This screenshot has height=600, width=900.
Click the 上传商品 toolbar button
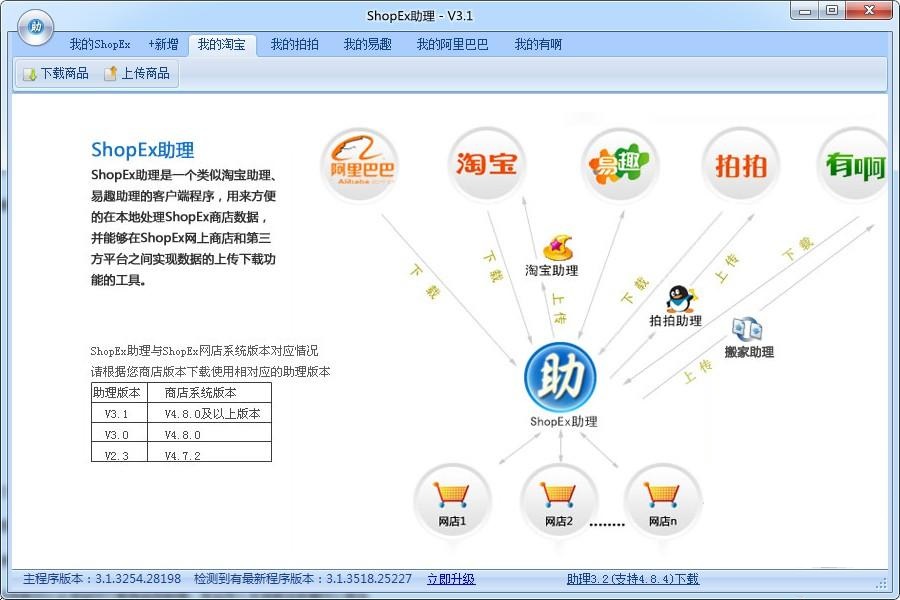click(x=140, y=72)
